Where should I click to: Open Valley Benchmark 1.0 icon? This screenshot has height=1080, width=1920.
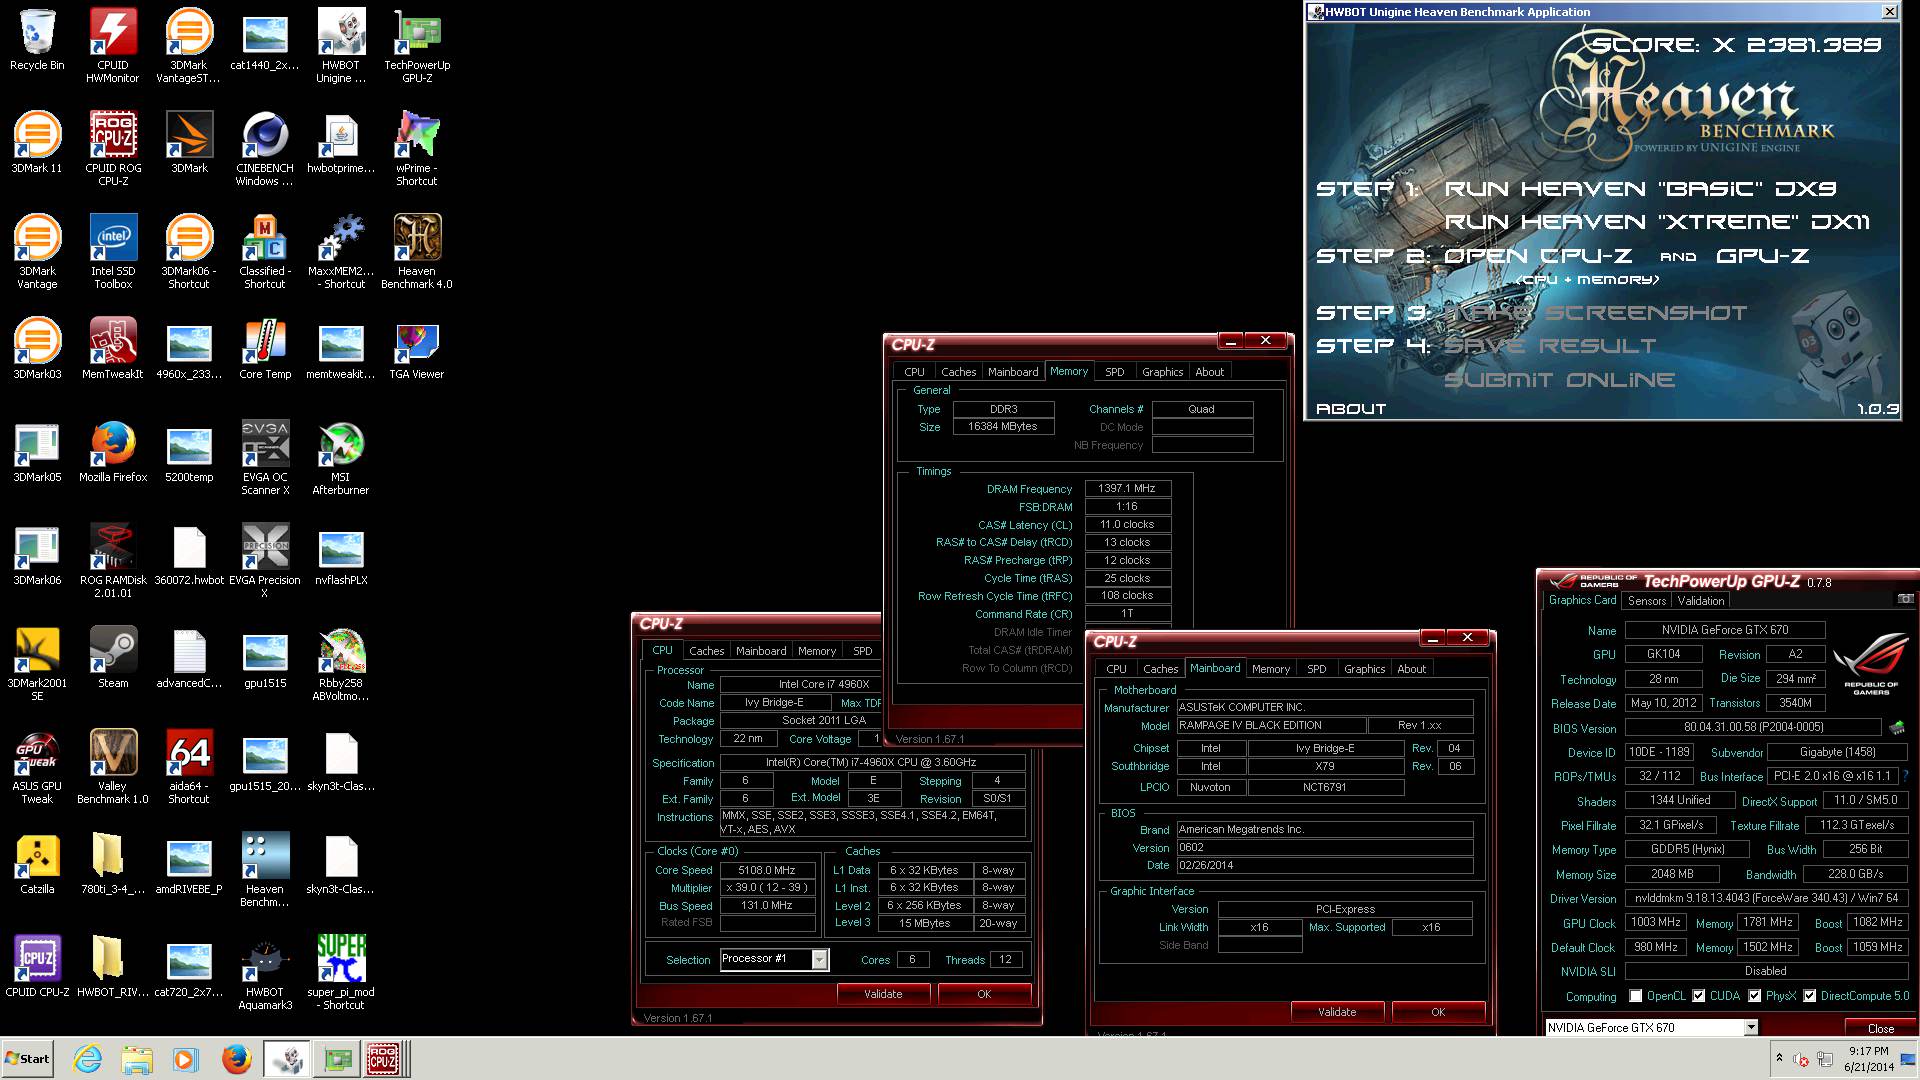(113, 766)
